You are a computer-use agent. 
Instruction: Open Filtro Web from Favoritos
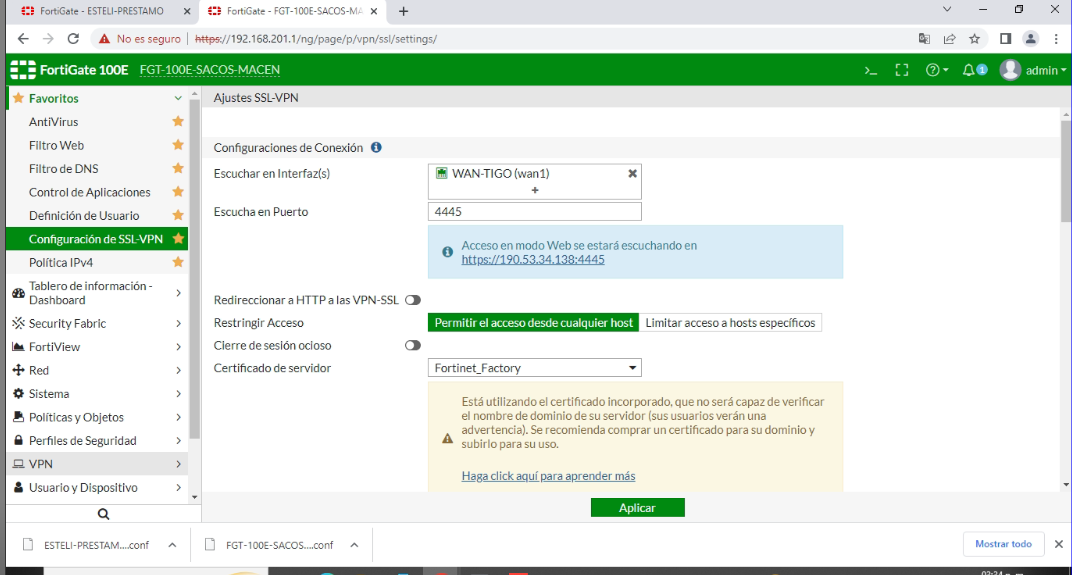click(56, 145)
